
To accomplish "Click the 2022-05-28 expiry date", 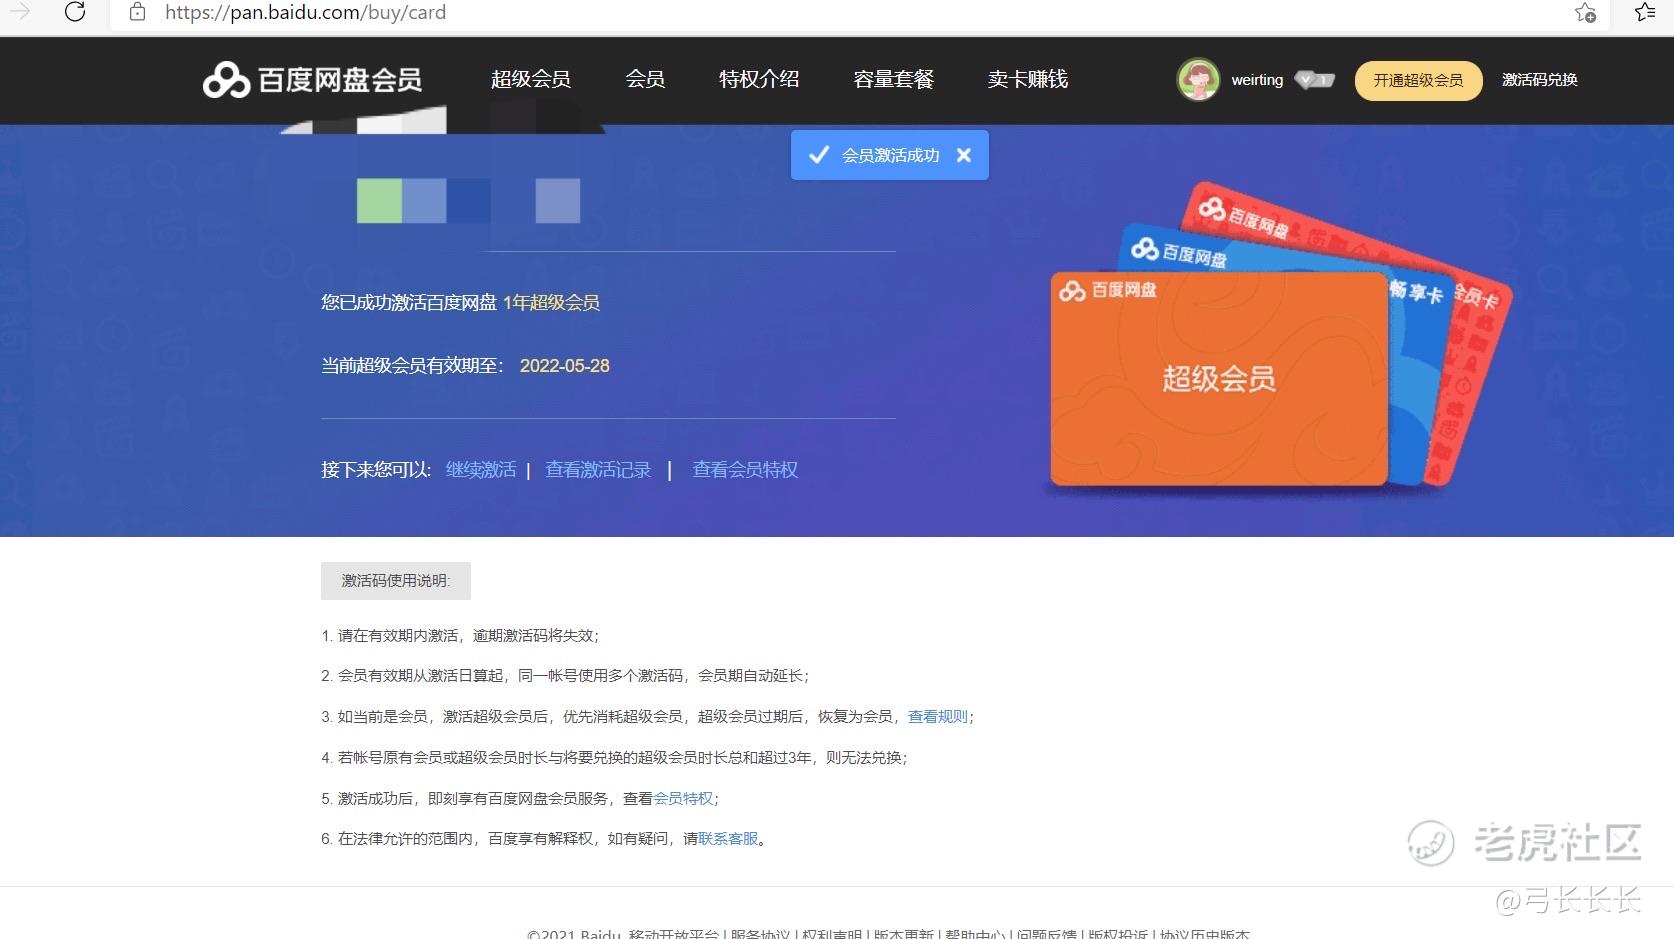I will [565, 366].
